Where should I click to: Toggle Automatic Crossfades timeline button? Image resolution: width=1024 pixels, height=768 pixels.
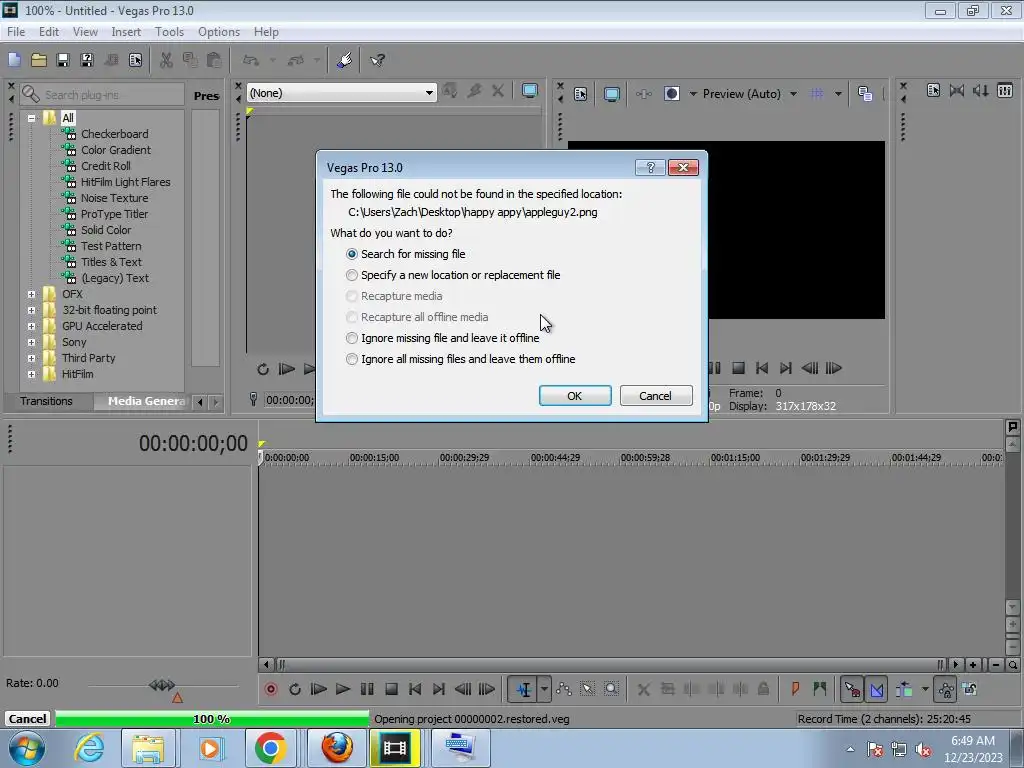coord(876,689)
